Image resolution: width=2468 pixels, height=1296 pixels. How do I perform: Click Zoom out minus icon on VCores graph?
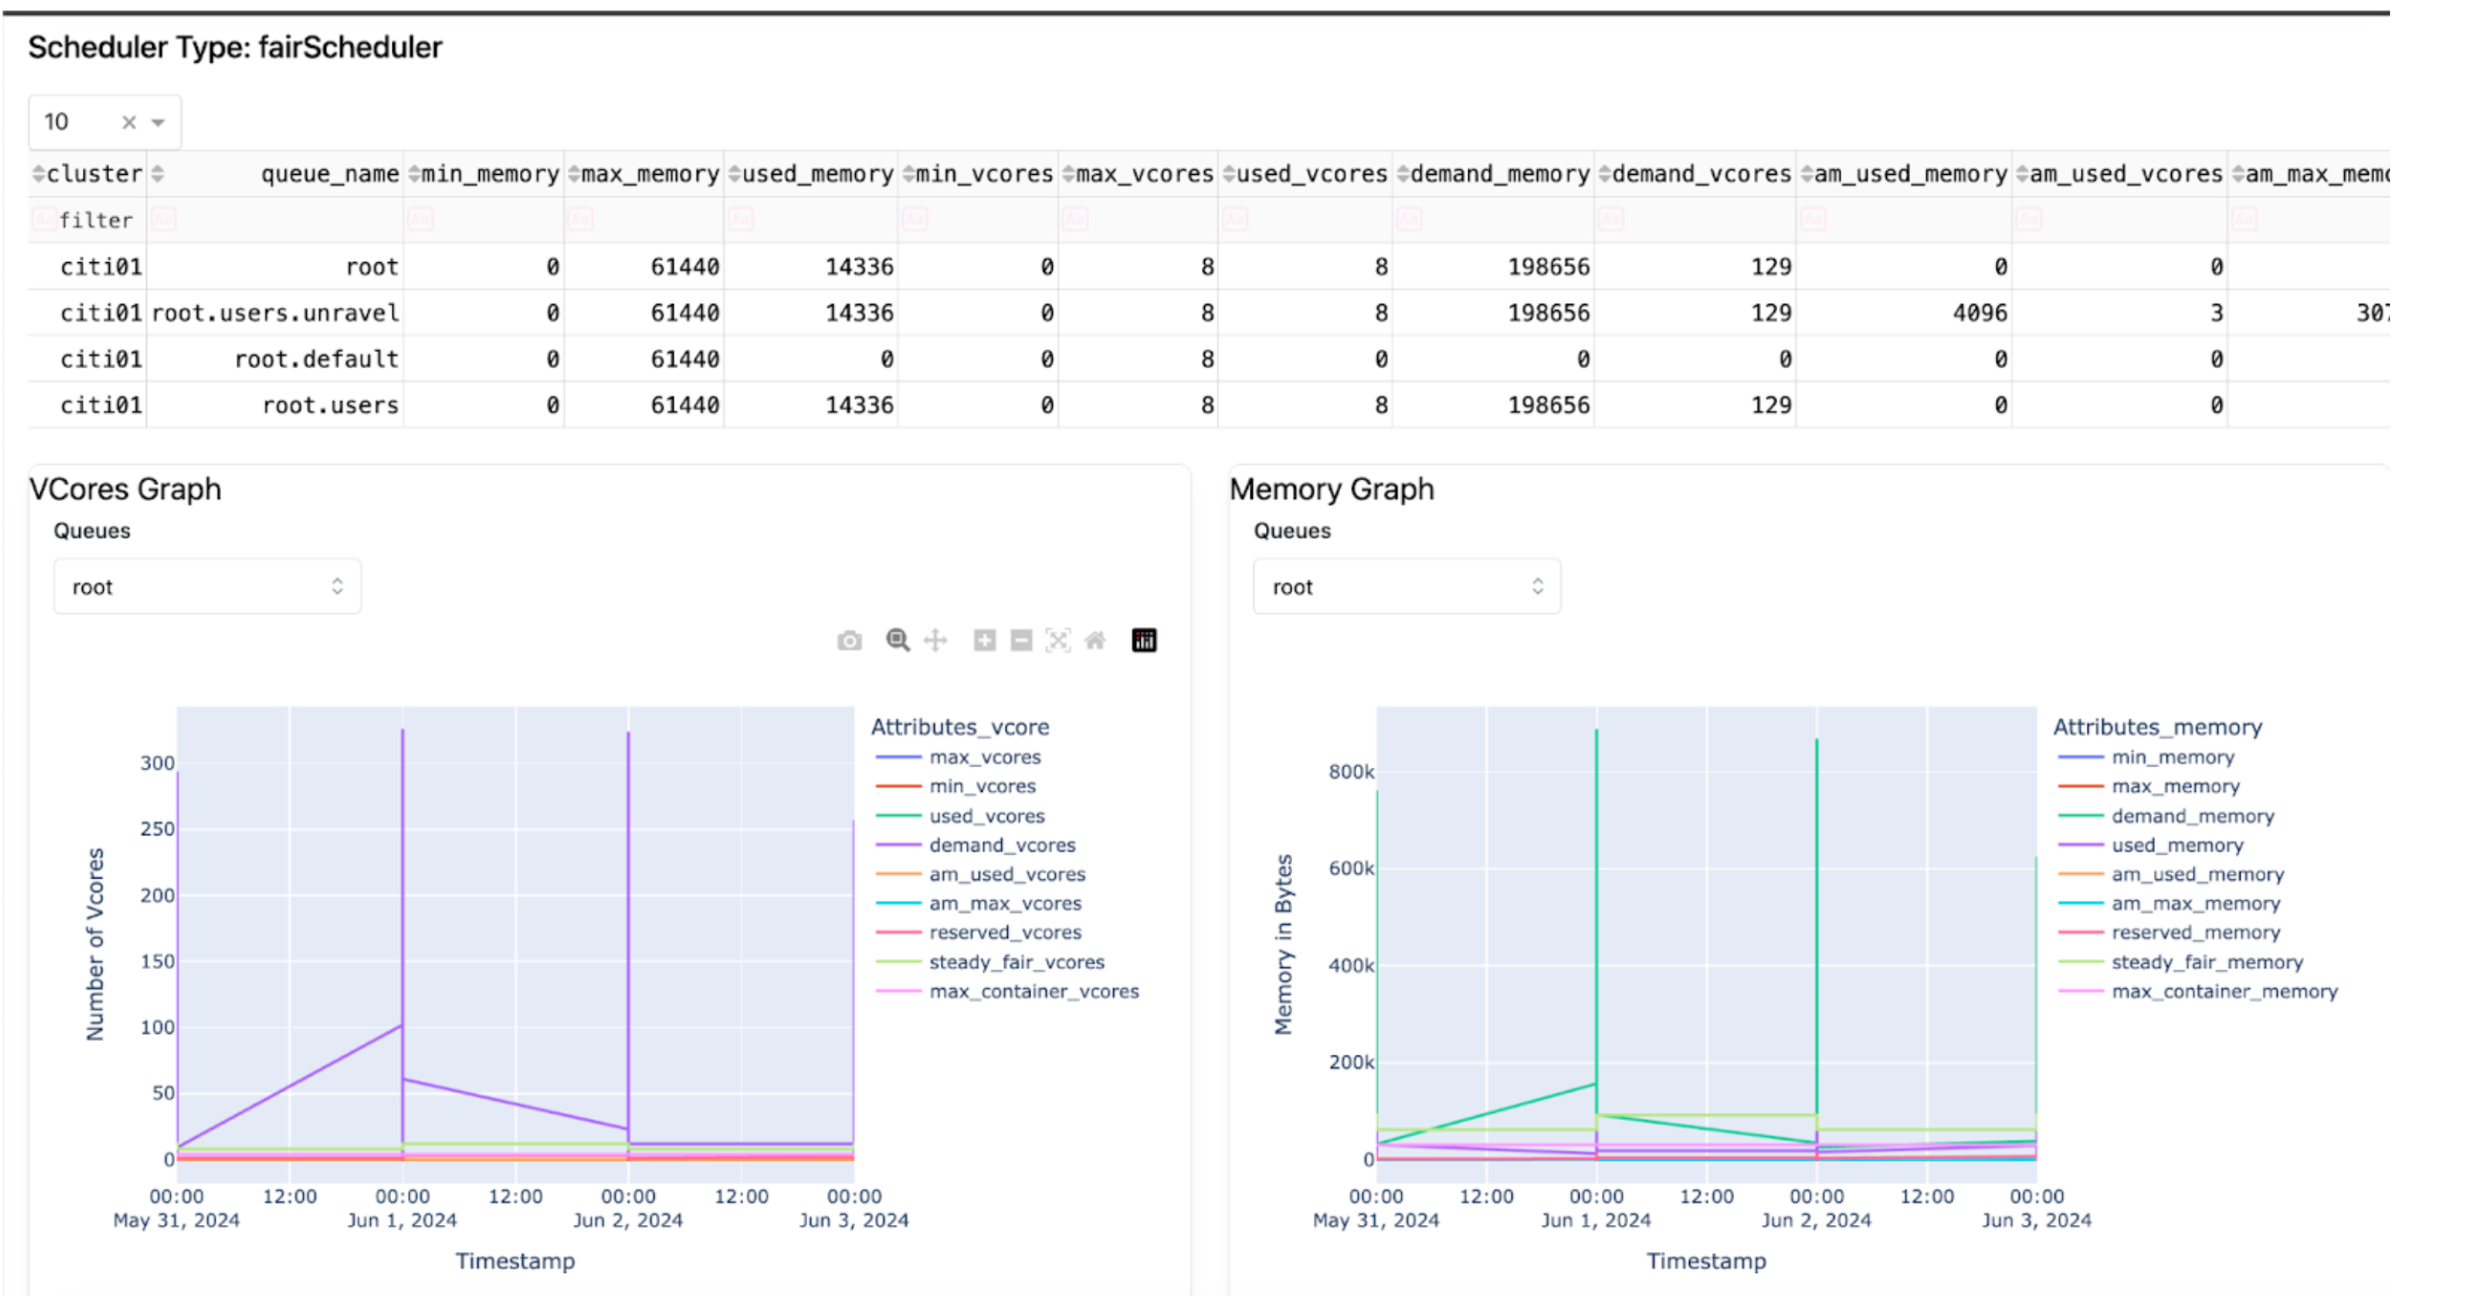[x=1021, y=640]
